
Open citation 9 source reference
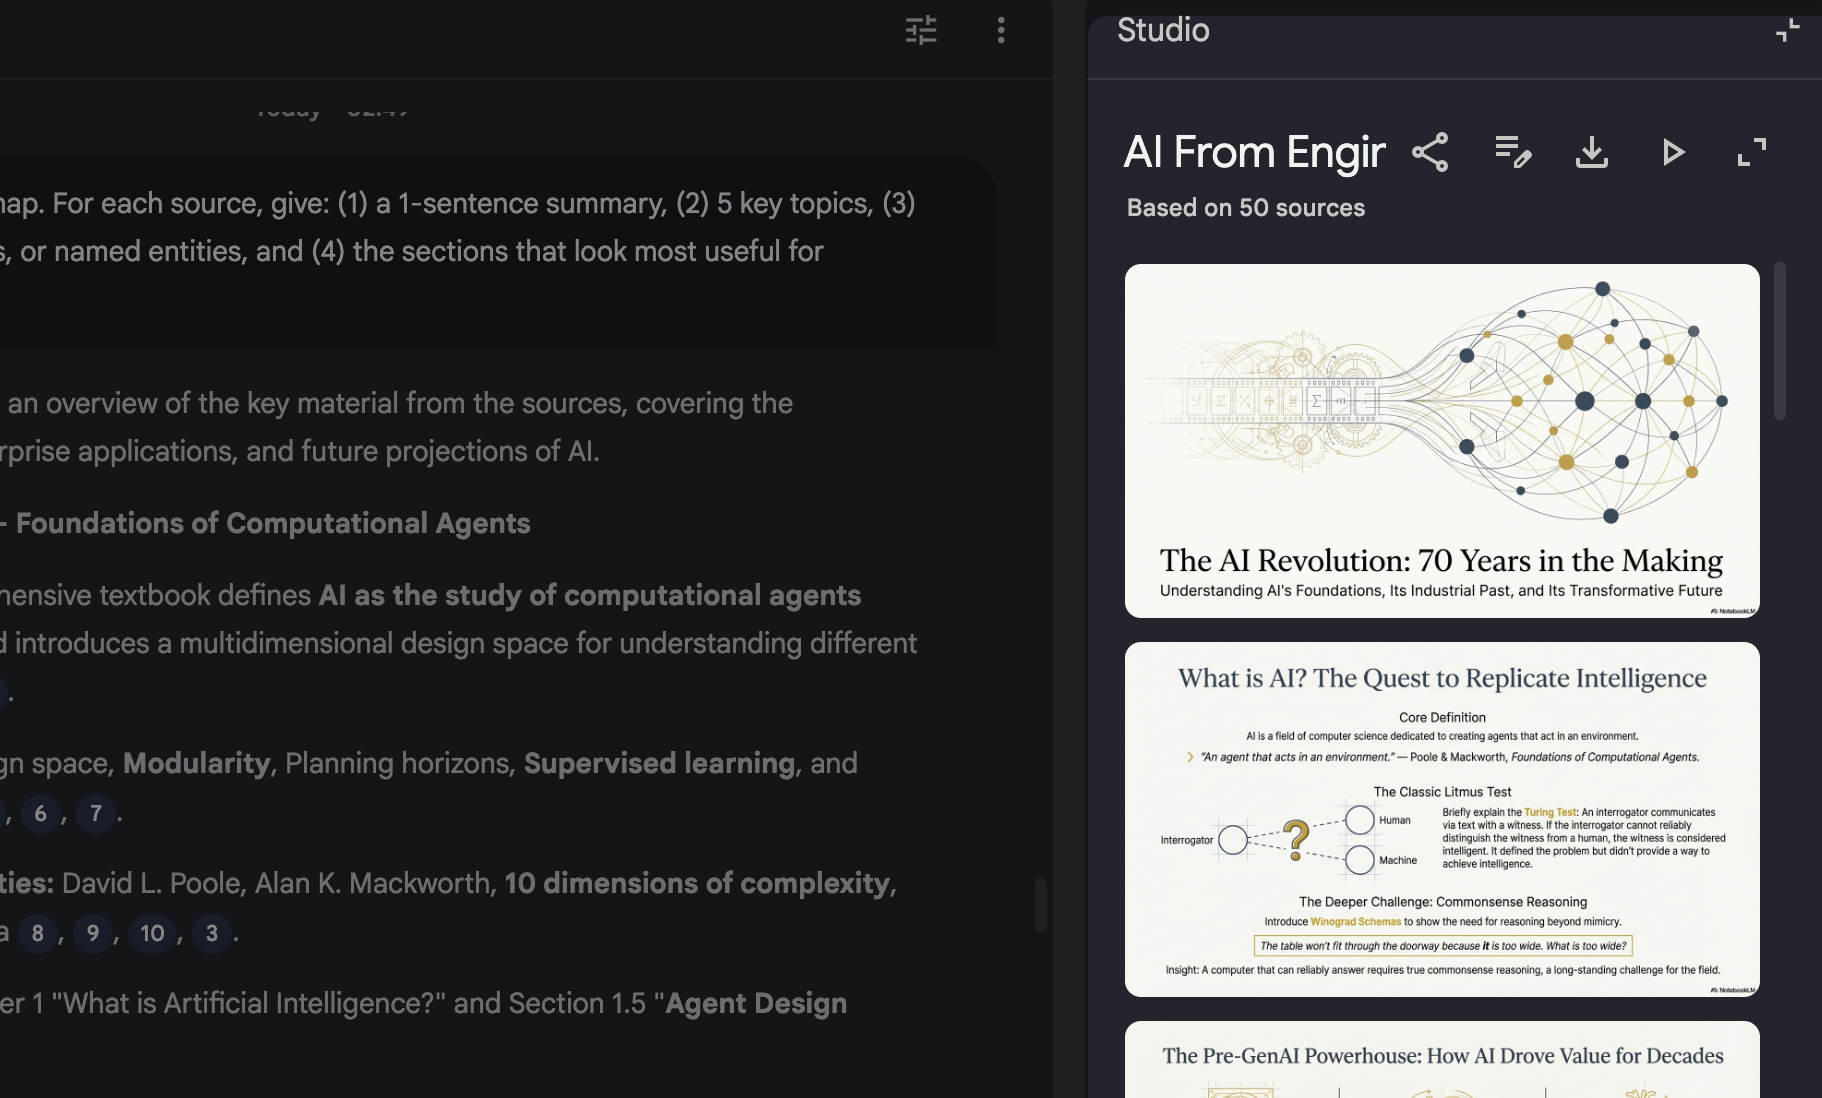pos(93,934)
